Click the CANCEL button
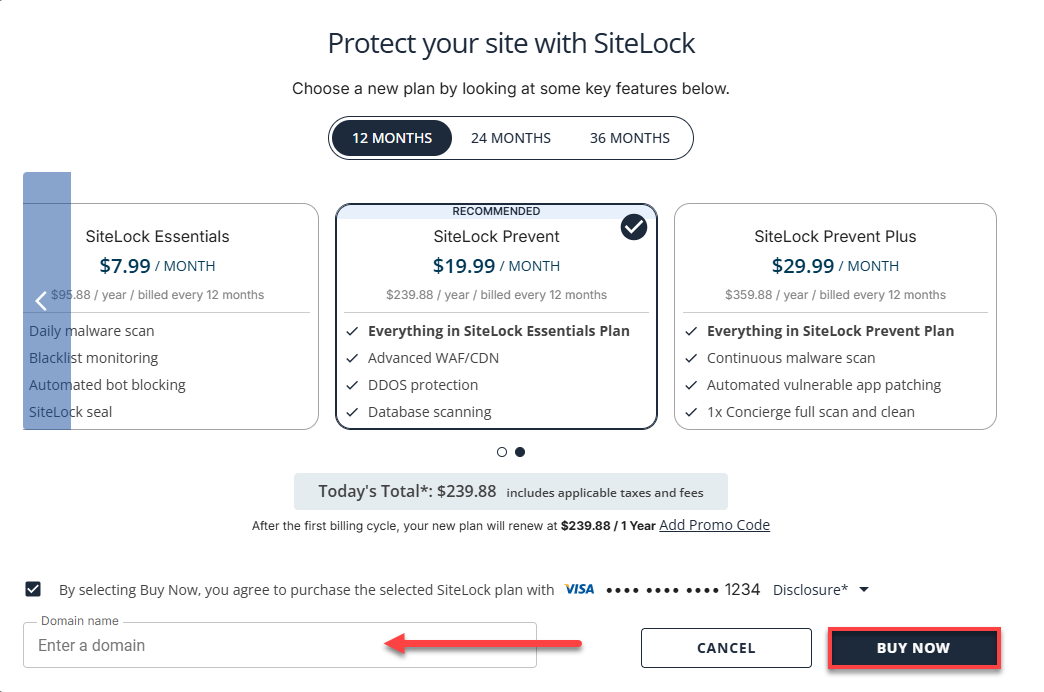The width and height of the screenshot is (1044, 692). pos(726,648)
